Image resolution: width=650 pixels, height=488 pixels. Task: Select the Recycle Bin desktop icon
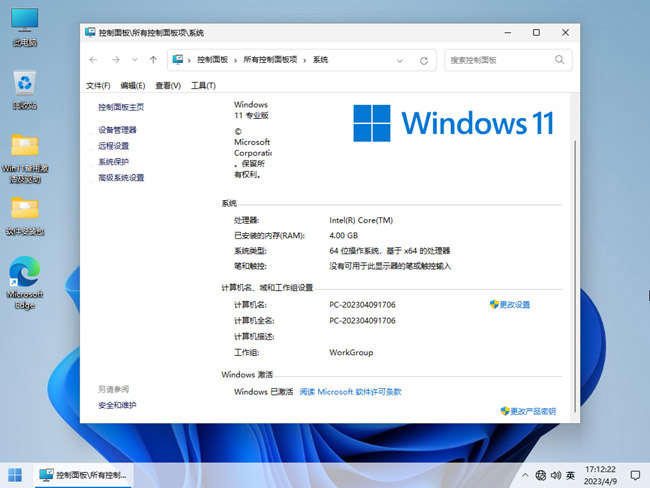25,90
